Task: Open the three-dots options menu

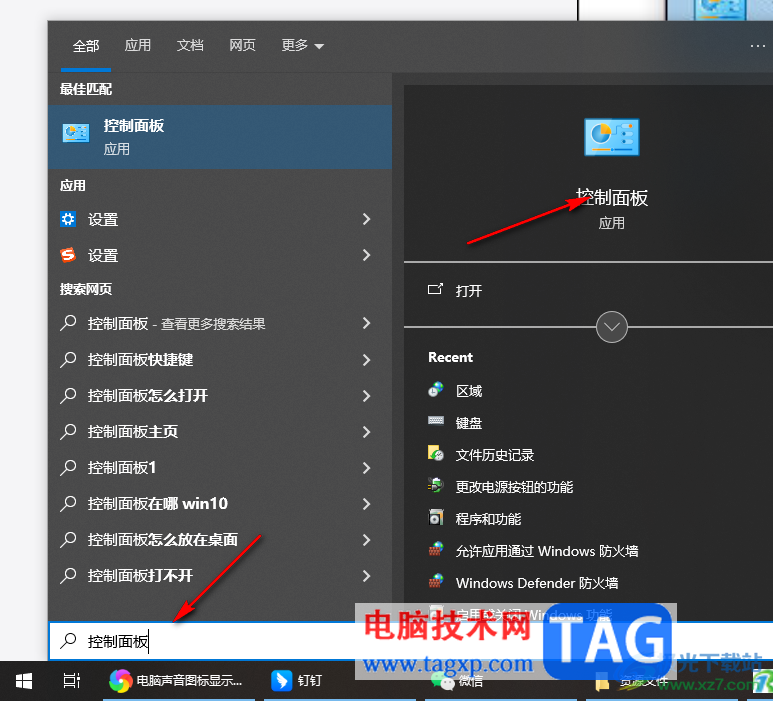Action: (757, 46)
